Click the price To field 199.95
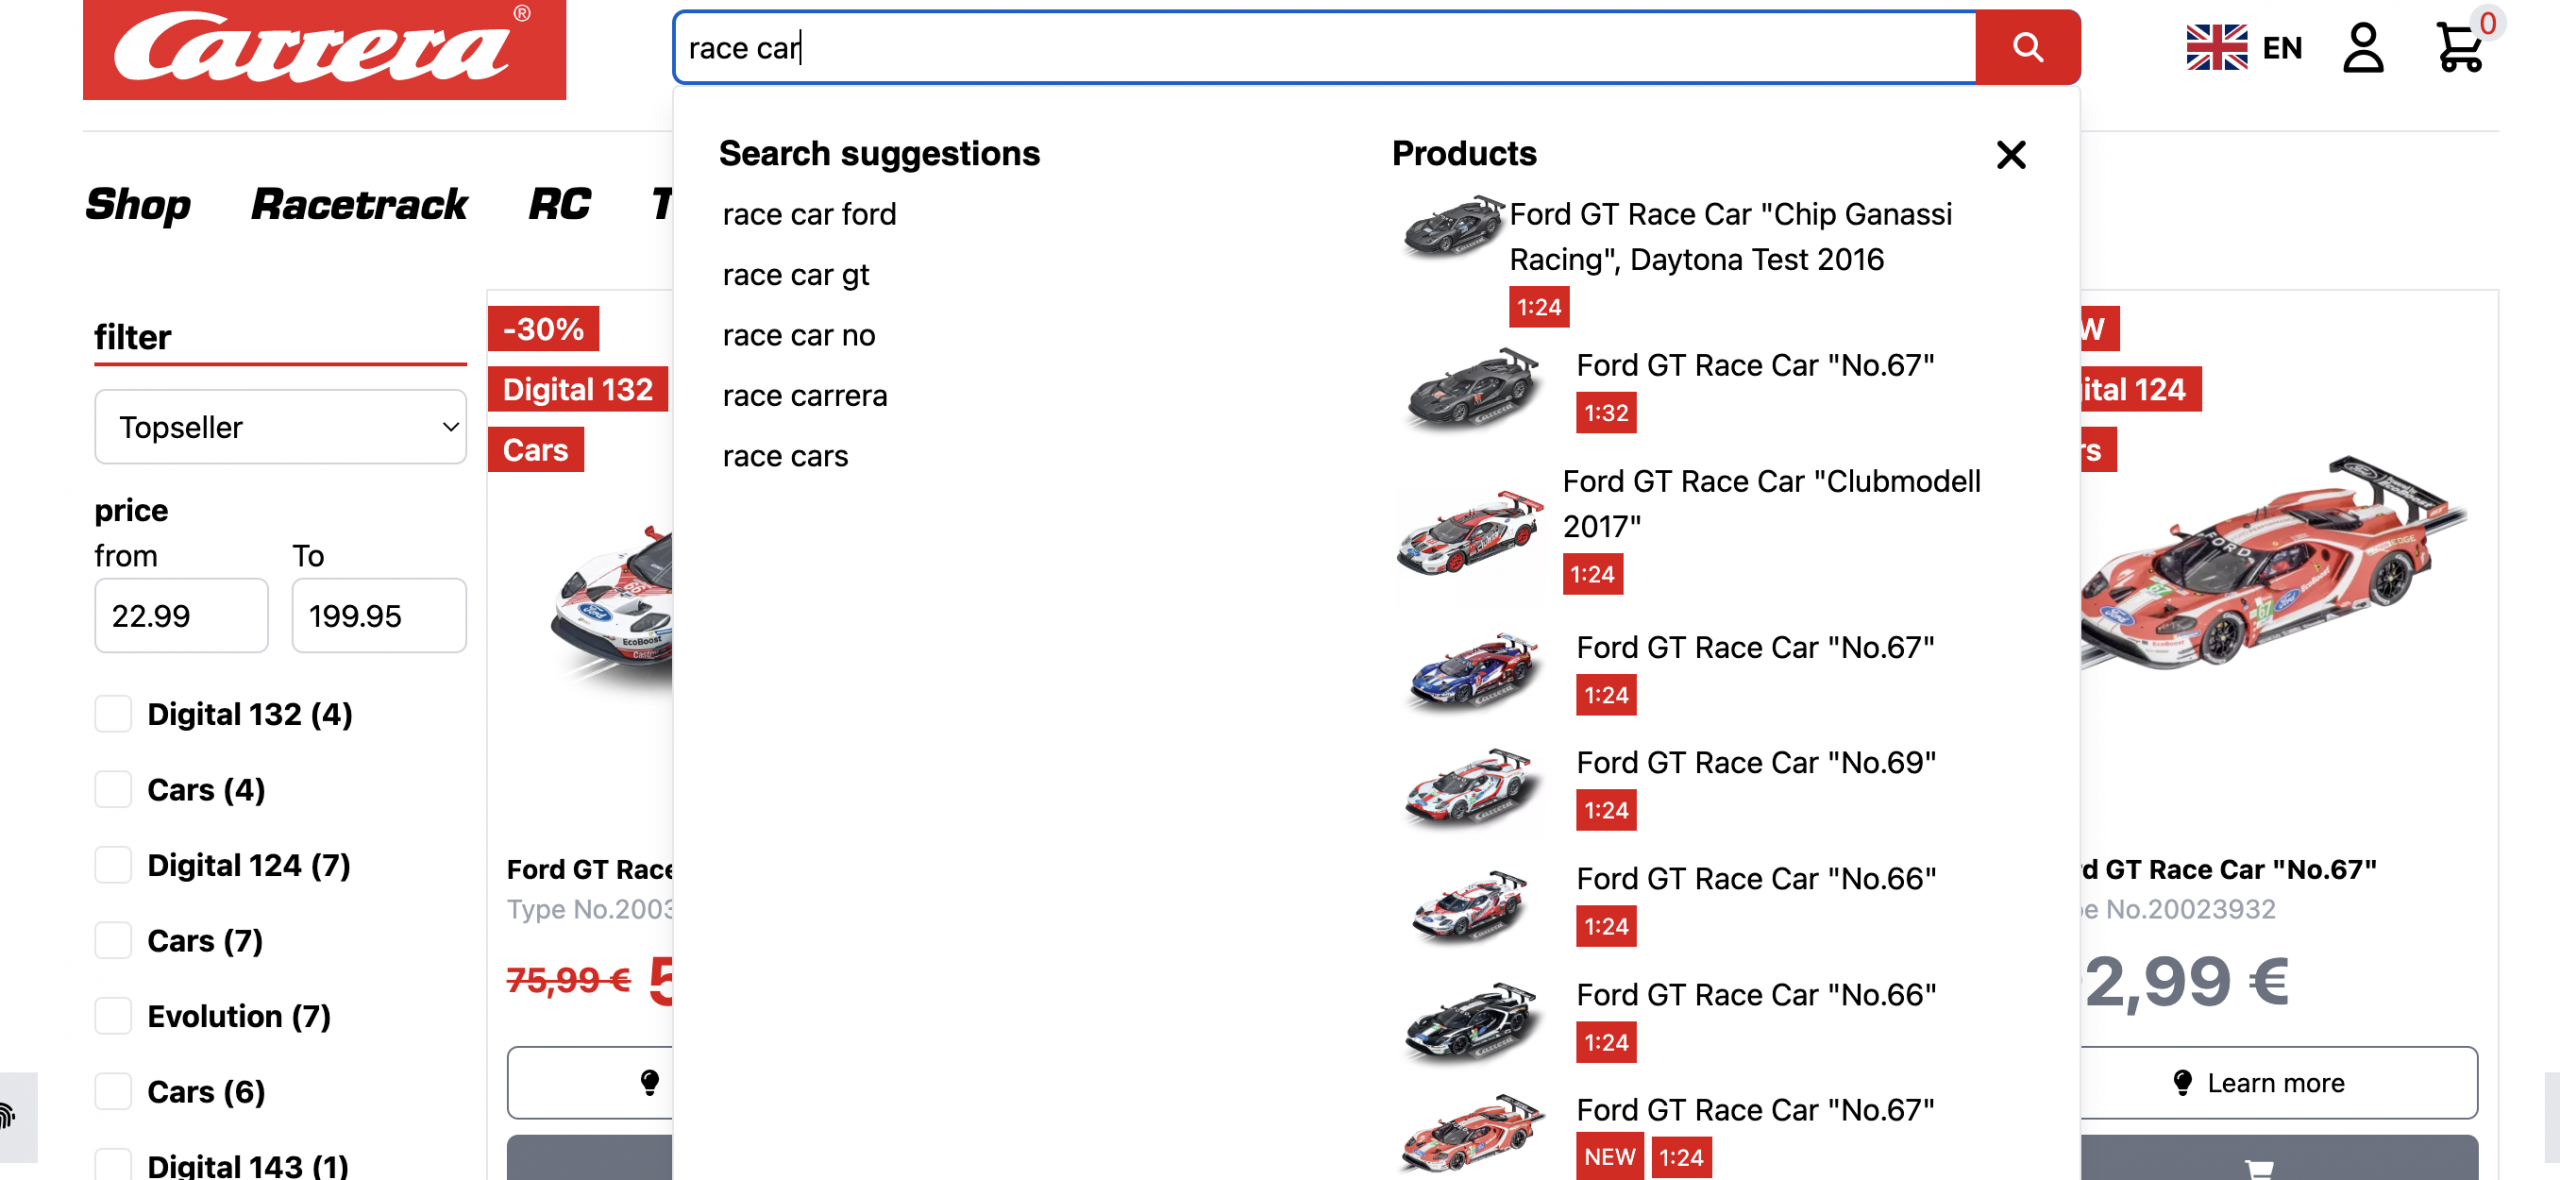 pyautogui.click(x=379, y=615)
